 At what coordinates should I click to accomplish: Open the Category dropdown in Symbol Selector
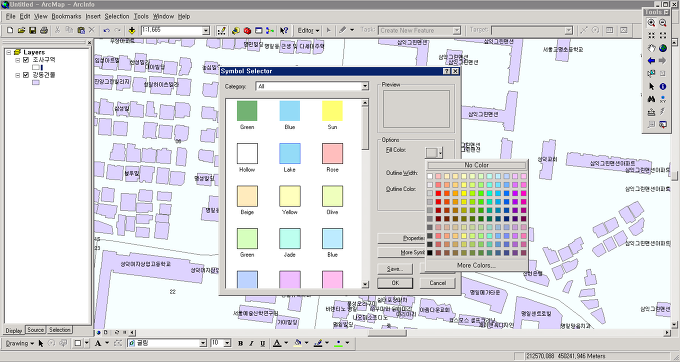tap(365, 86)
